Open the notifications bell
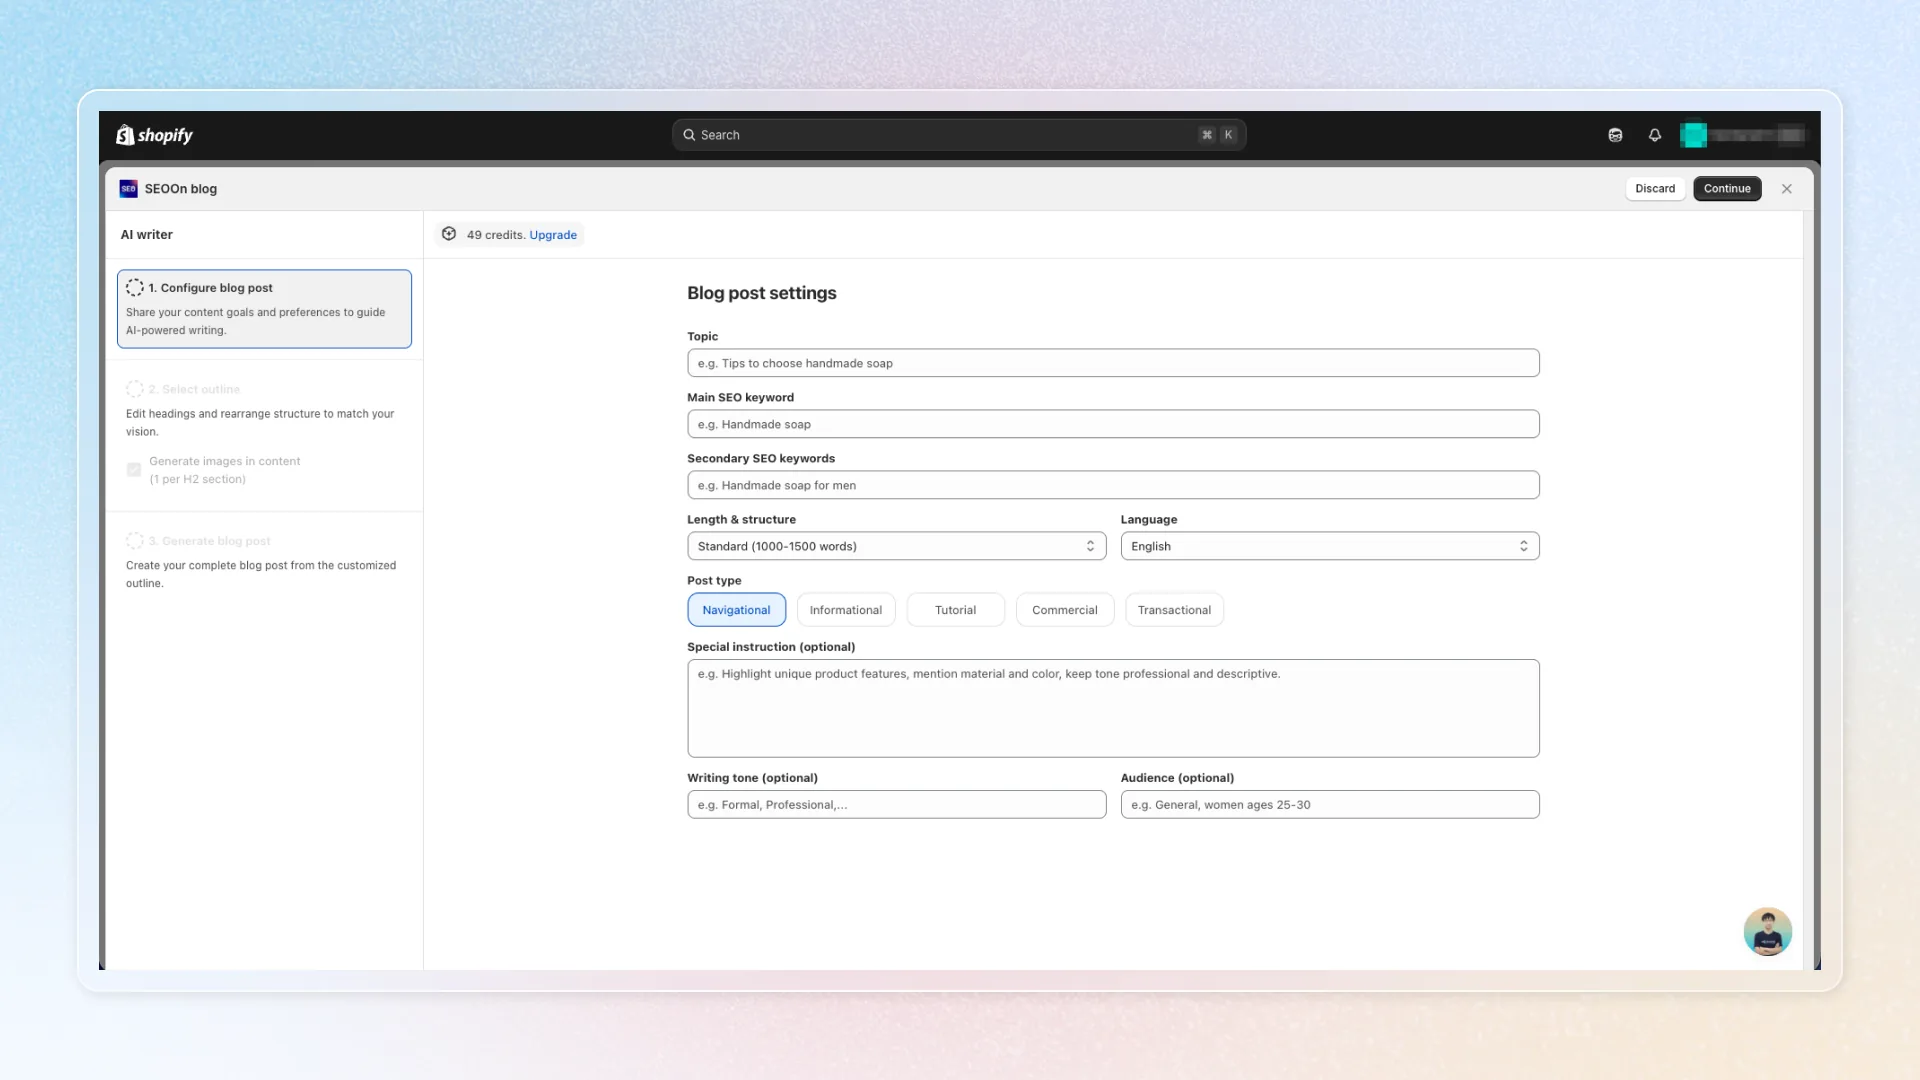Image resolution: width=1920 pixels, height=1080 pixels. (1655, 135)
